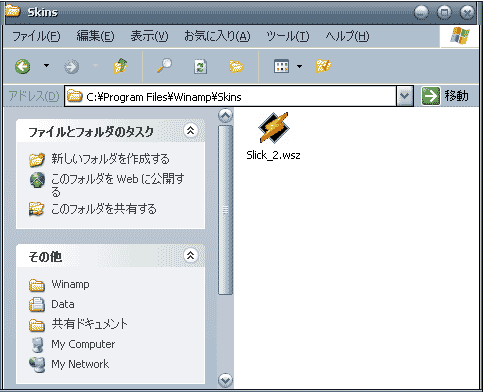
Task: Open the Views dropdown arrow
Action: tap(299, 66)
